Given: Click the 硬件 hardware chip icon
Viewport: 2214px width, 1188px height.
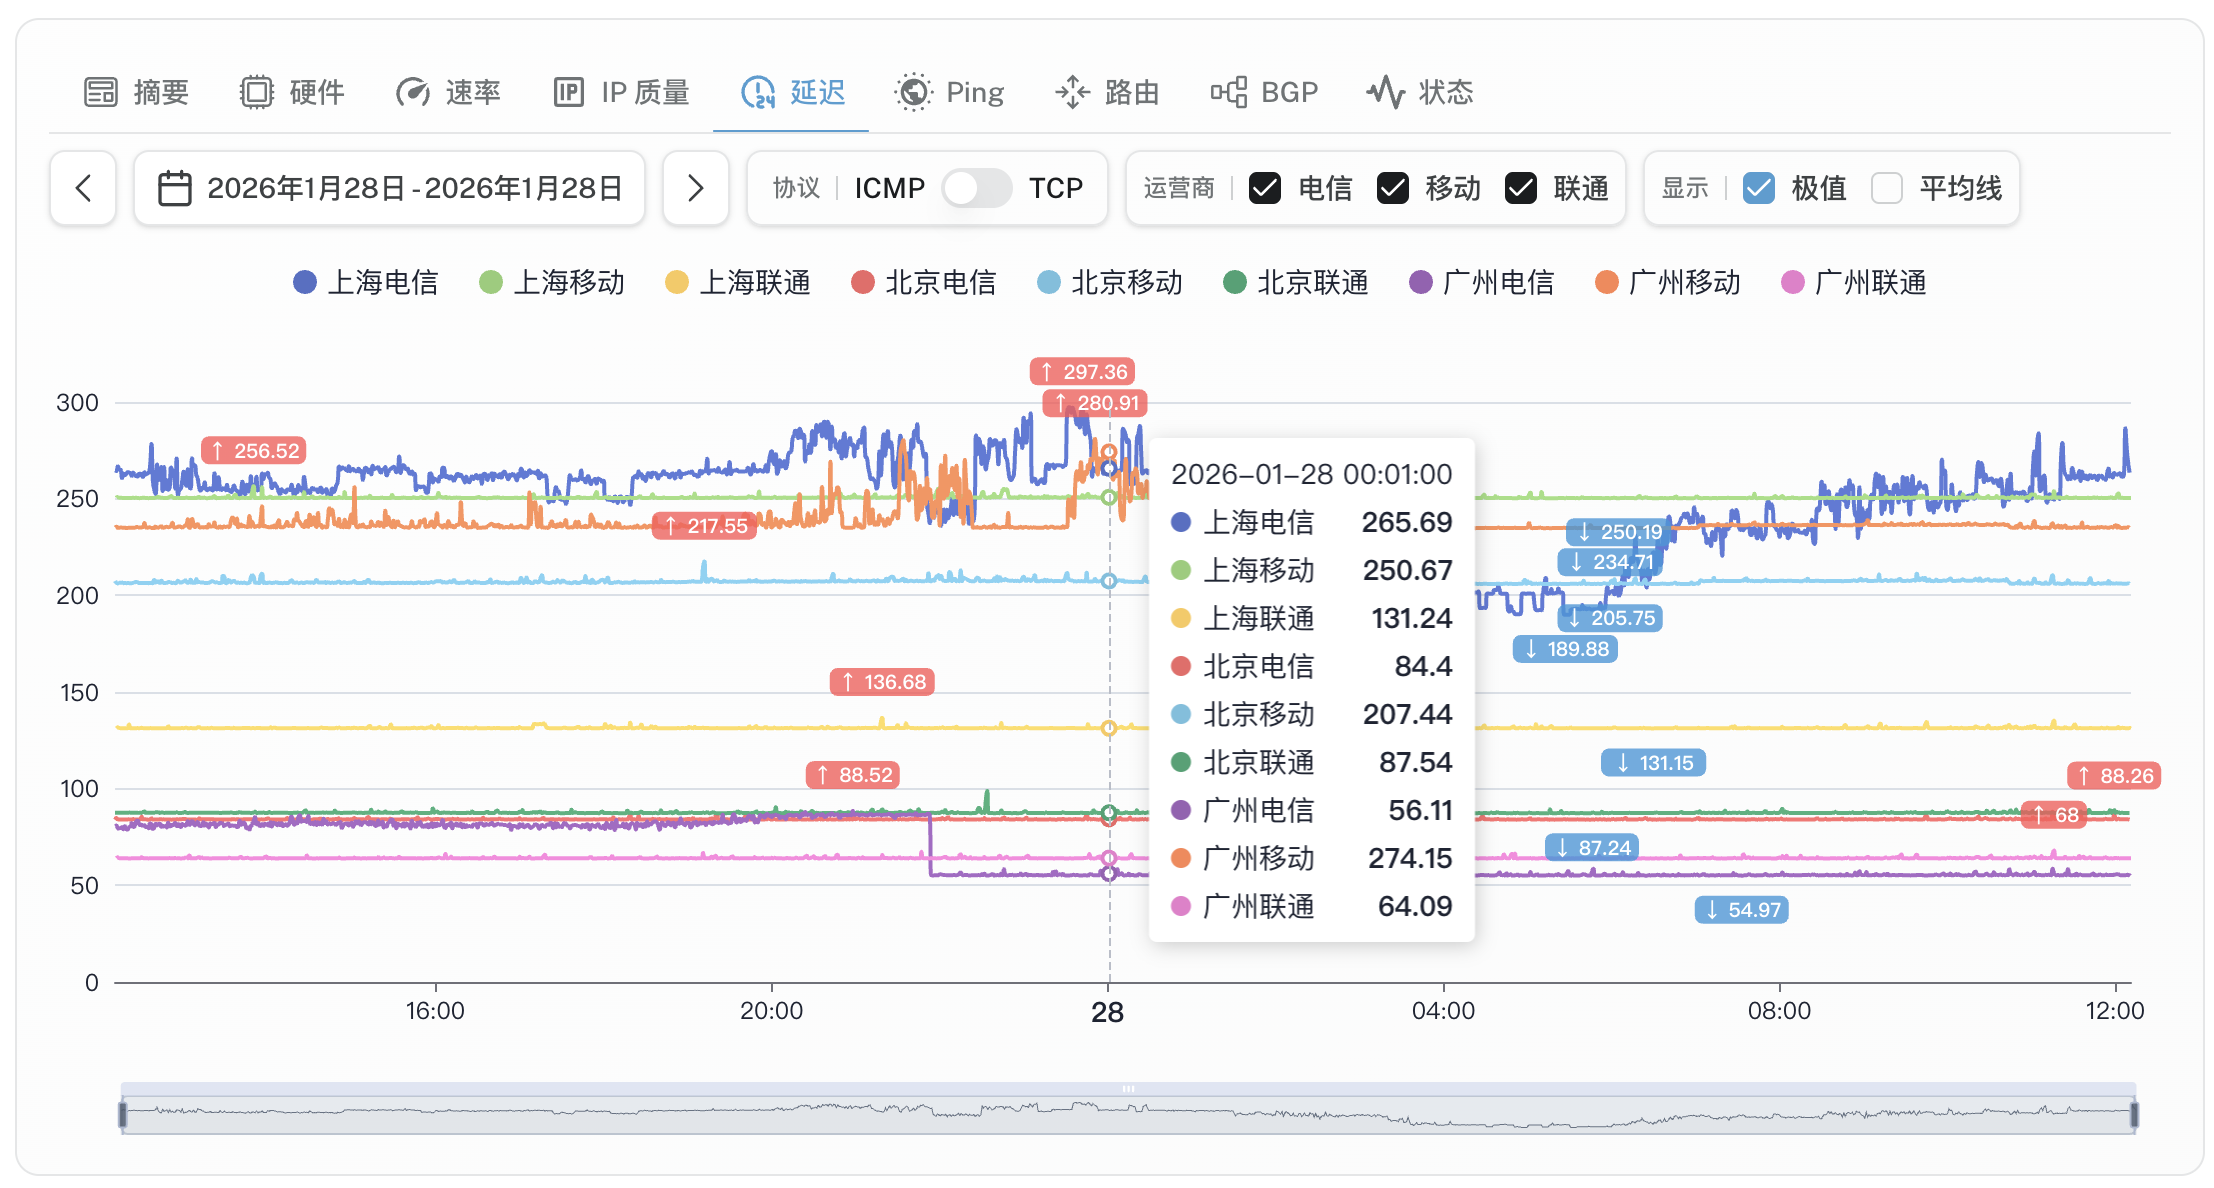Looking at the screenshot, I should [256, 92].
